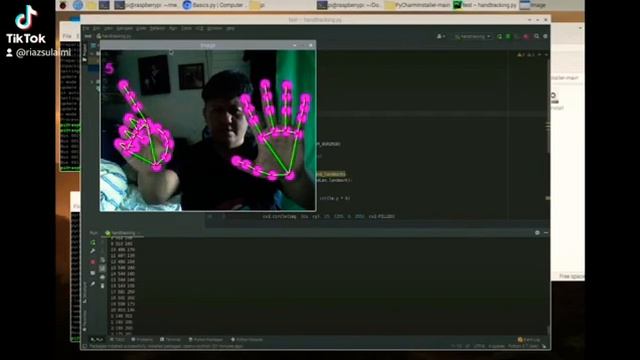Open PyCharm's Run menu
Screen dimensions: 640x360
(x=173, y=28)
